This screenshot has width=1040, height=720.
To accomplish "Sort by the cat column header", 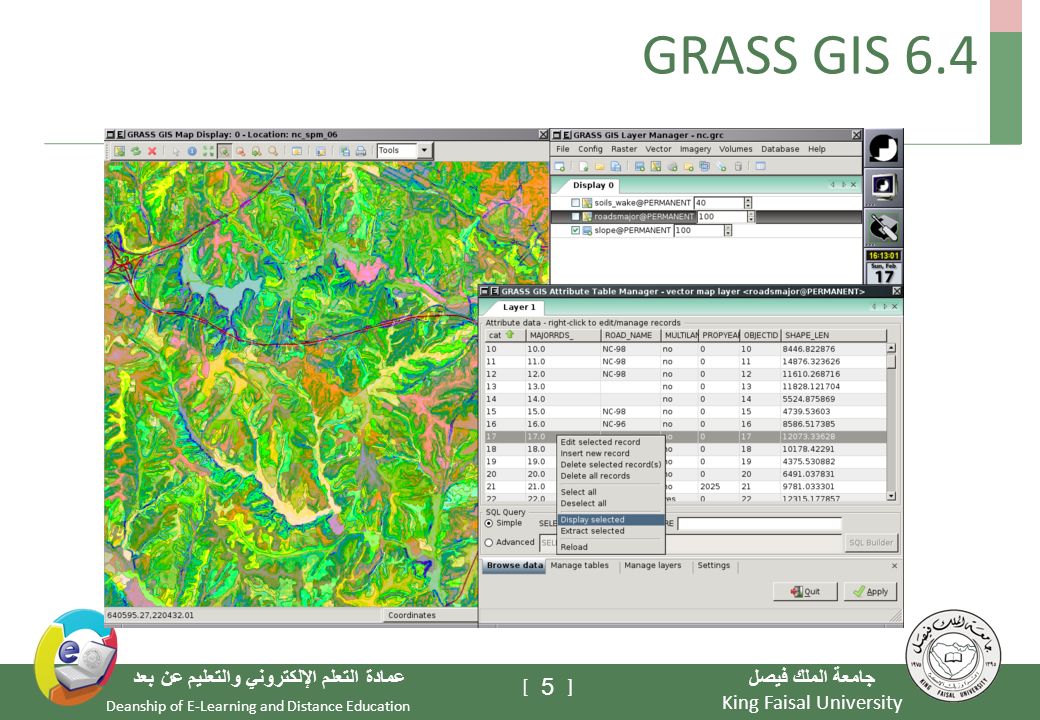I will point(505,335).
